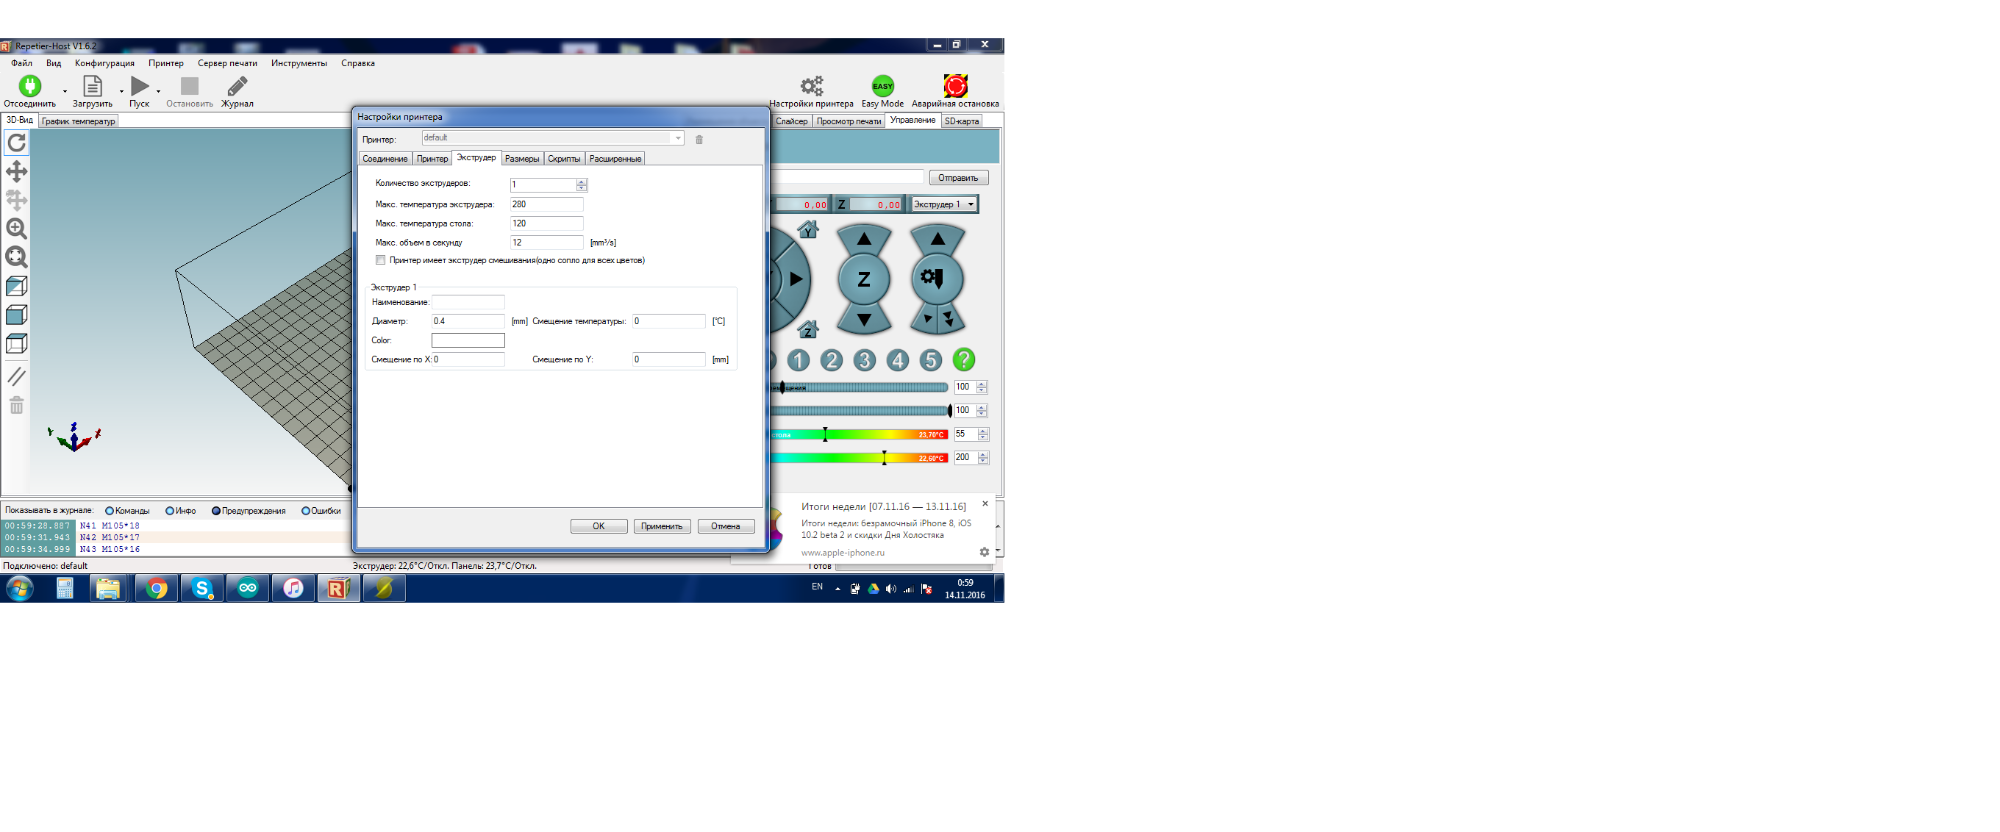Viewport: 2000px width, 832px height.
Task: Open the Конфигурация menu
Action: [104, 63]
